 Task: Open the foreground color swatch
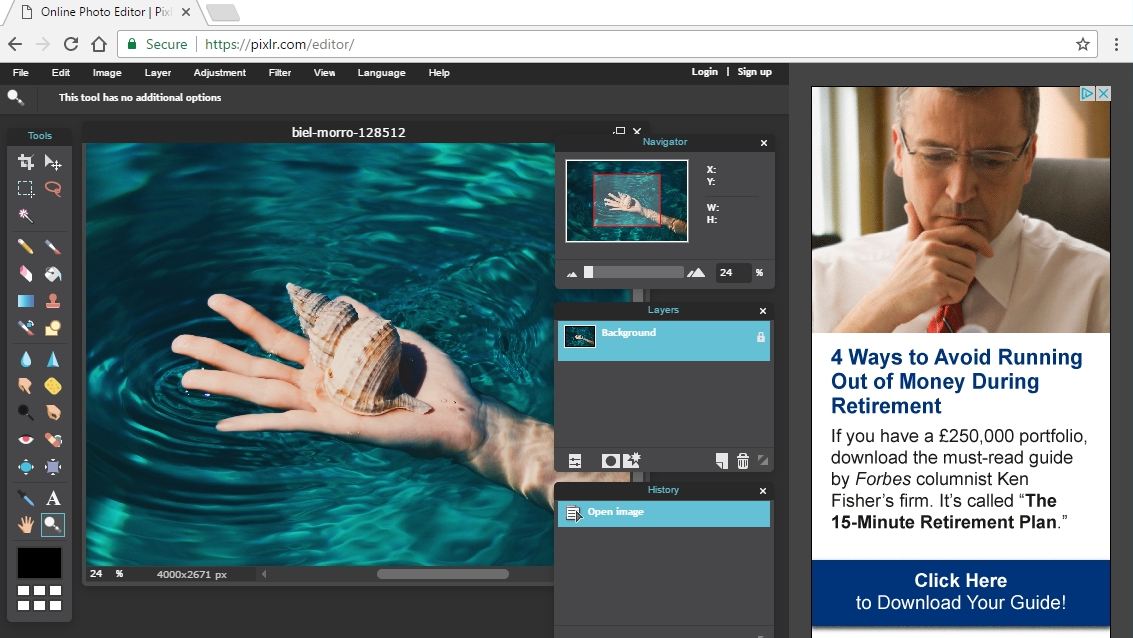point(39,563)
